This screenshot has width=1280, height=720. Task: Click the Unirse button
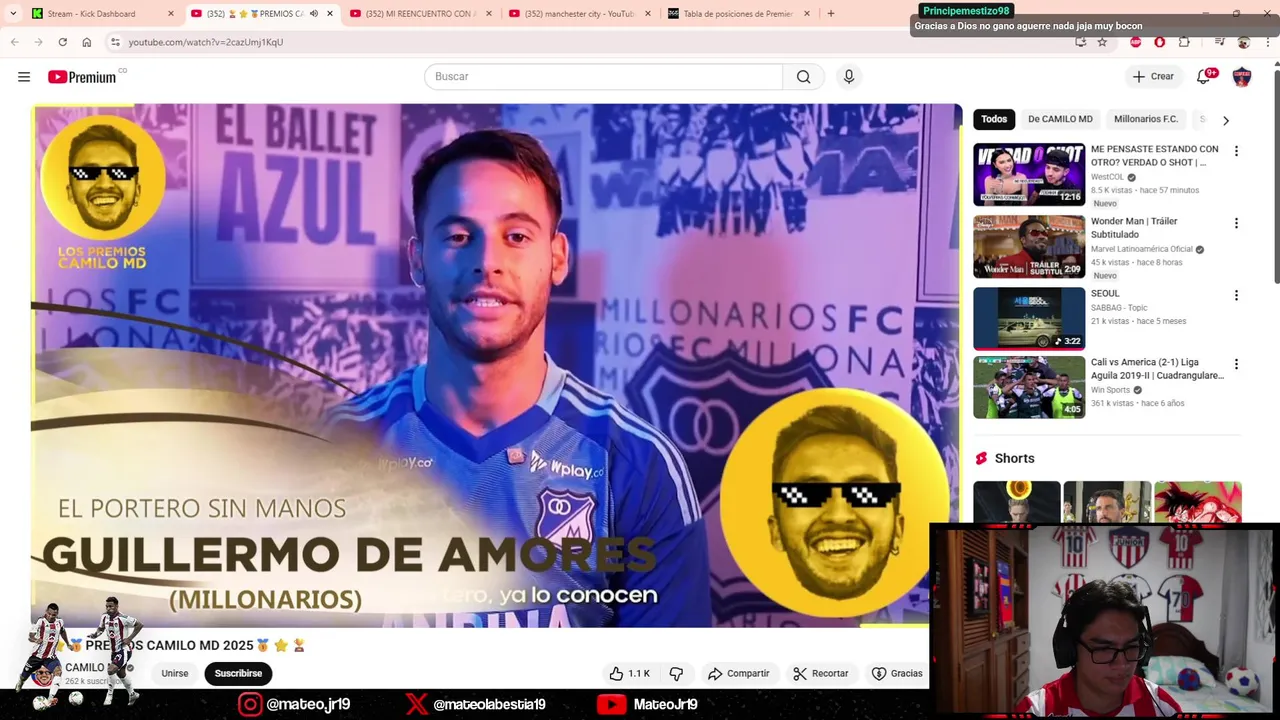point(175,674)
